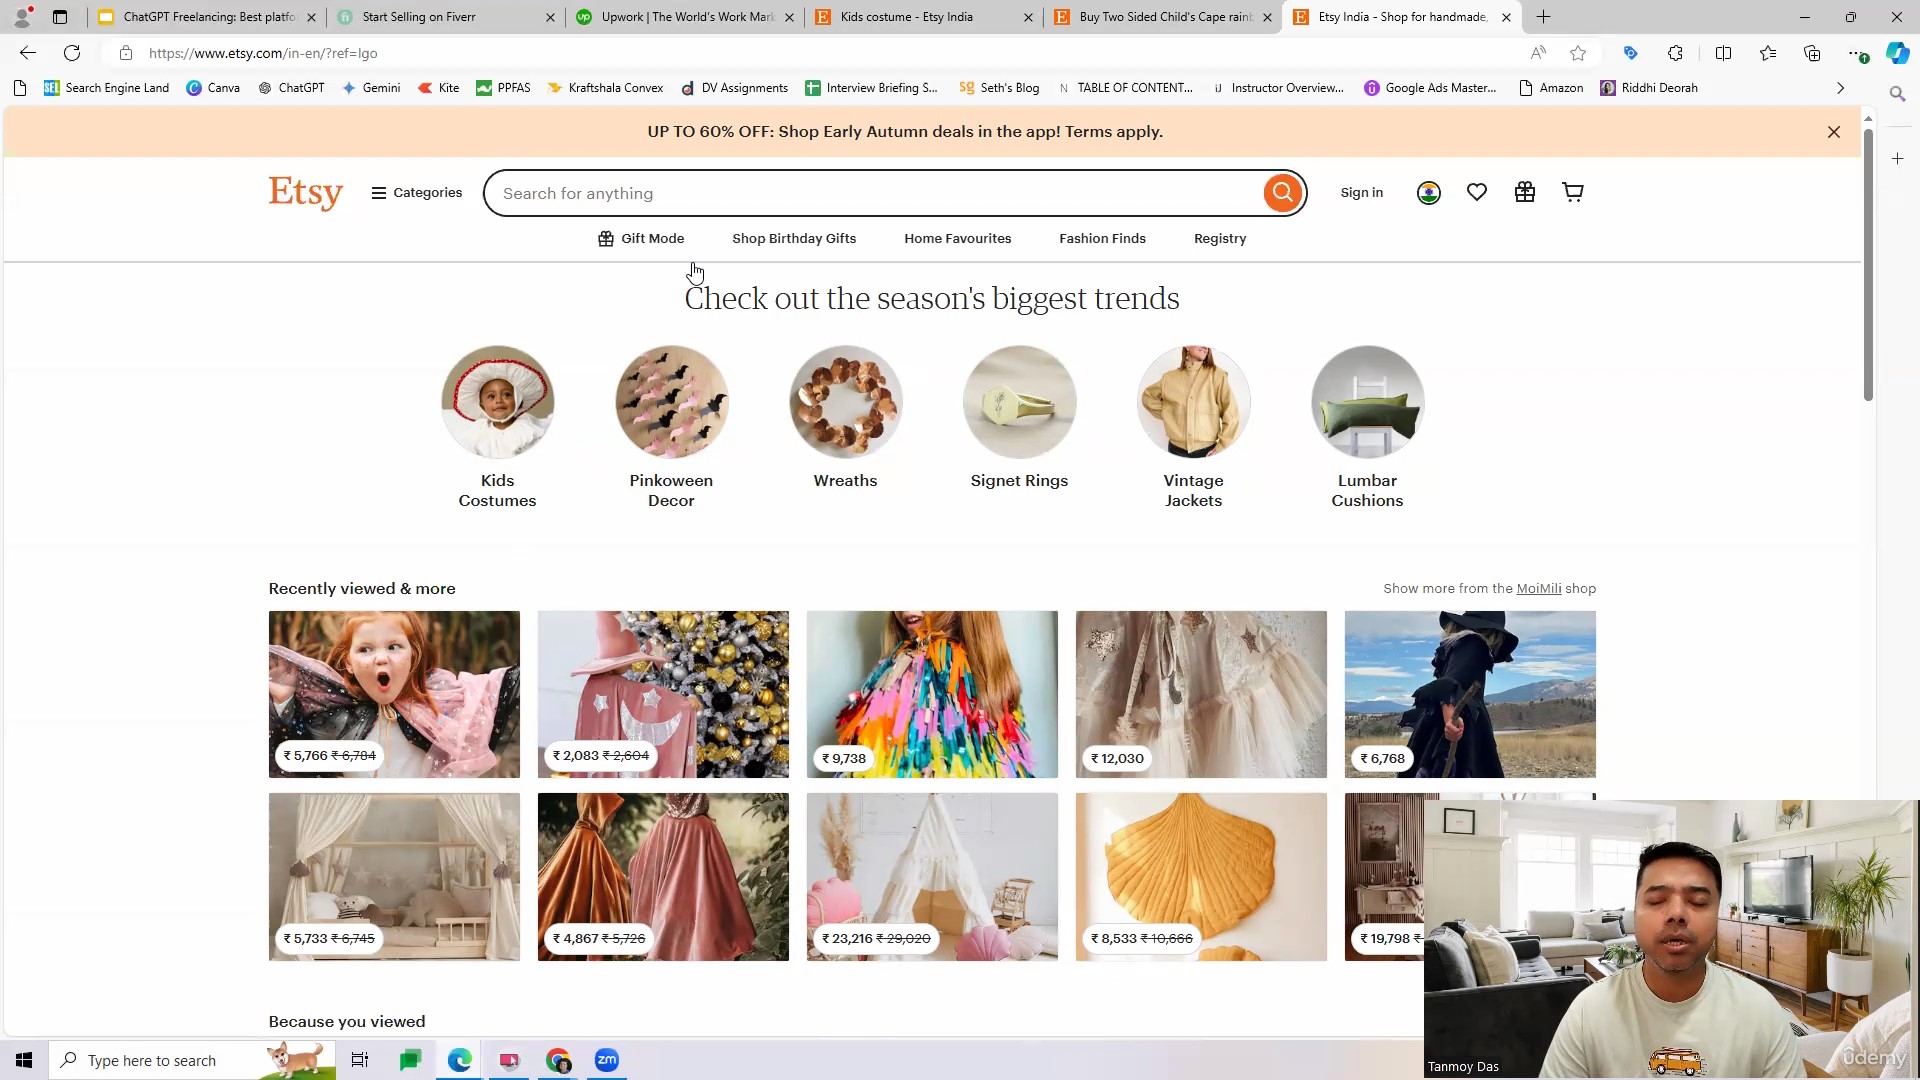Open Shop Birthday Gifts
Image resolution: width=1920 pixels, height=1080 pixels.
[794, 239]
